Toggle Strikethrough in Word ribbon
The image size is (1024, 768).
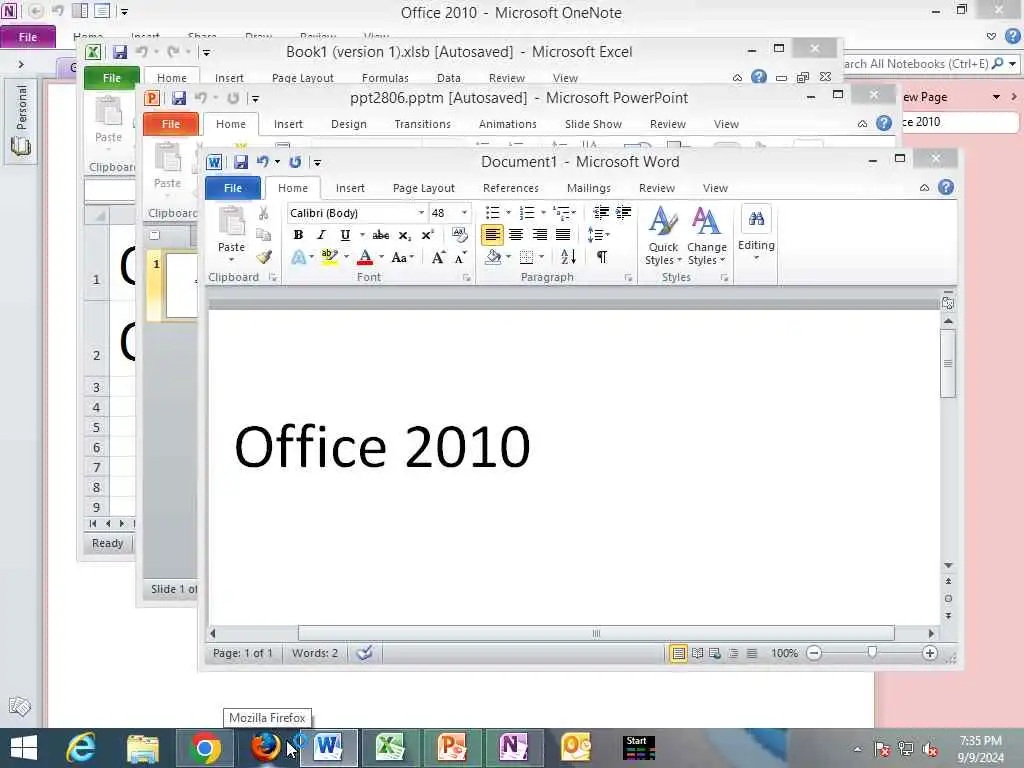(381, 235)
